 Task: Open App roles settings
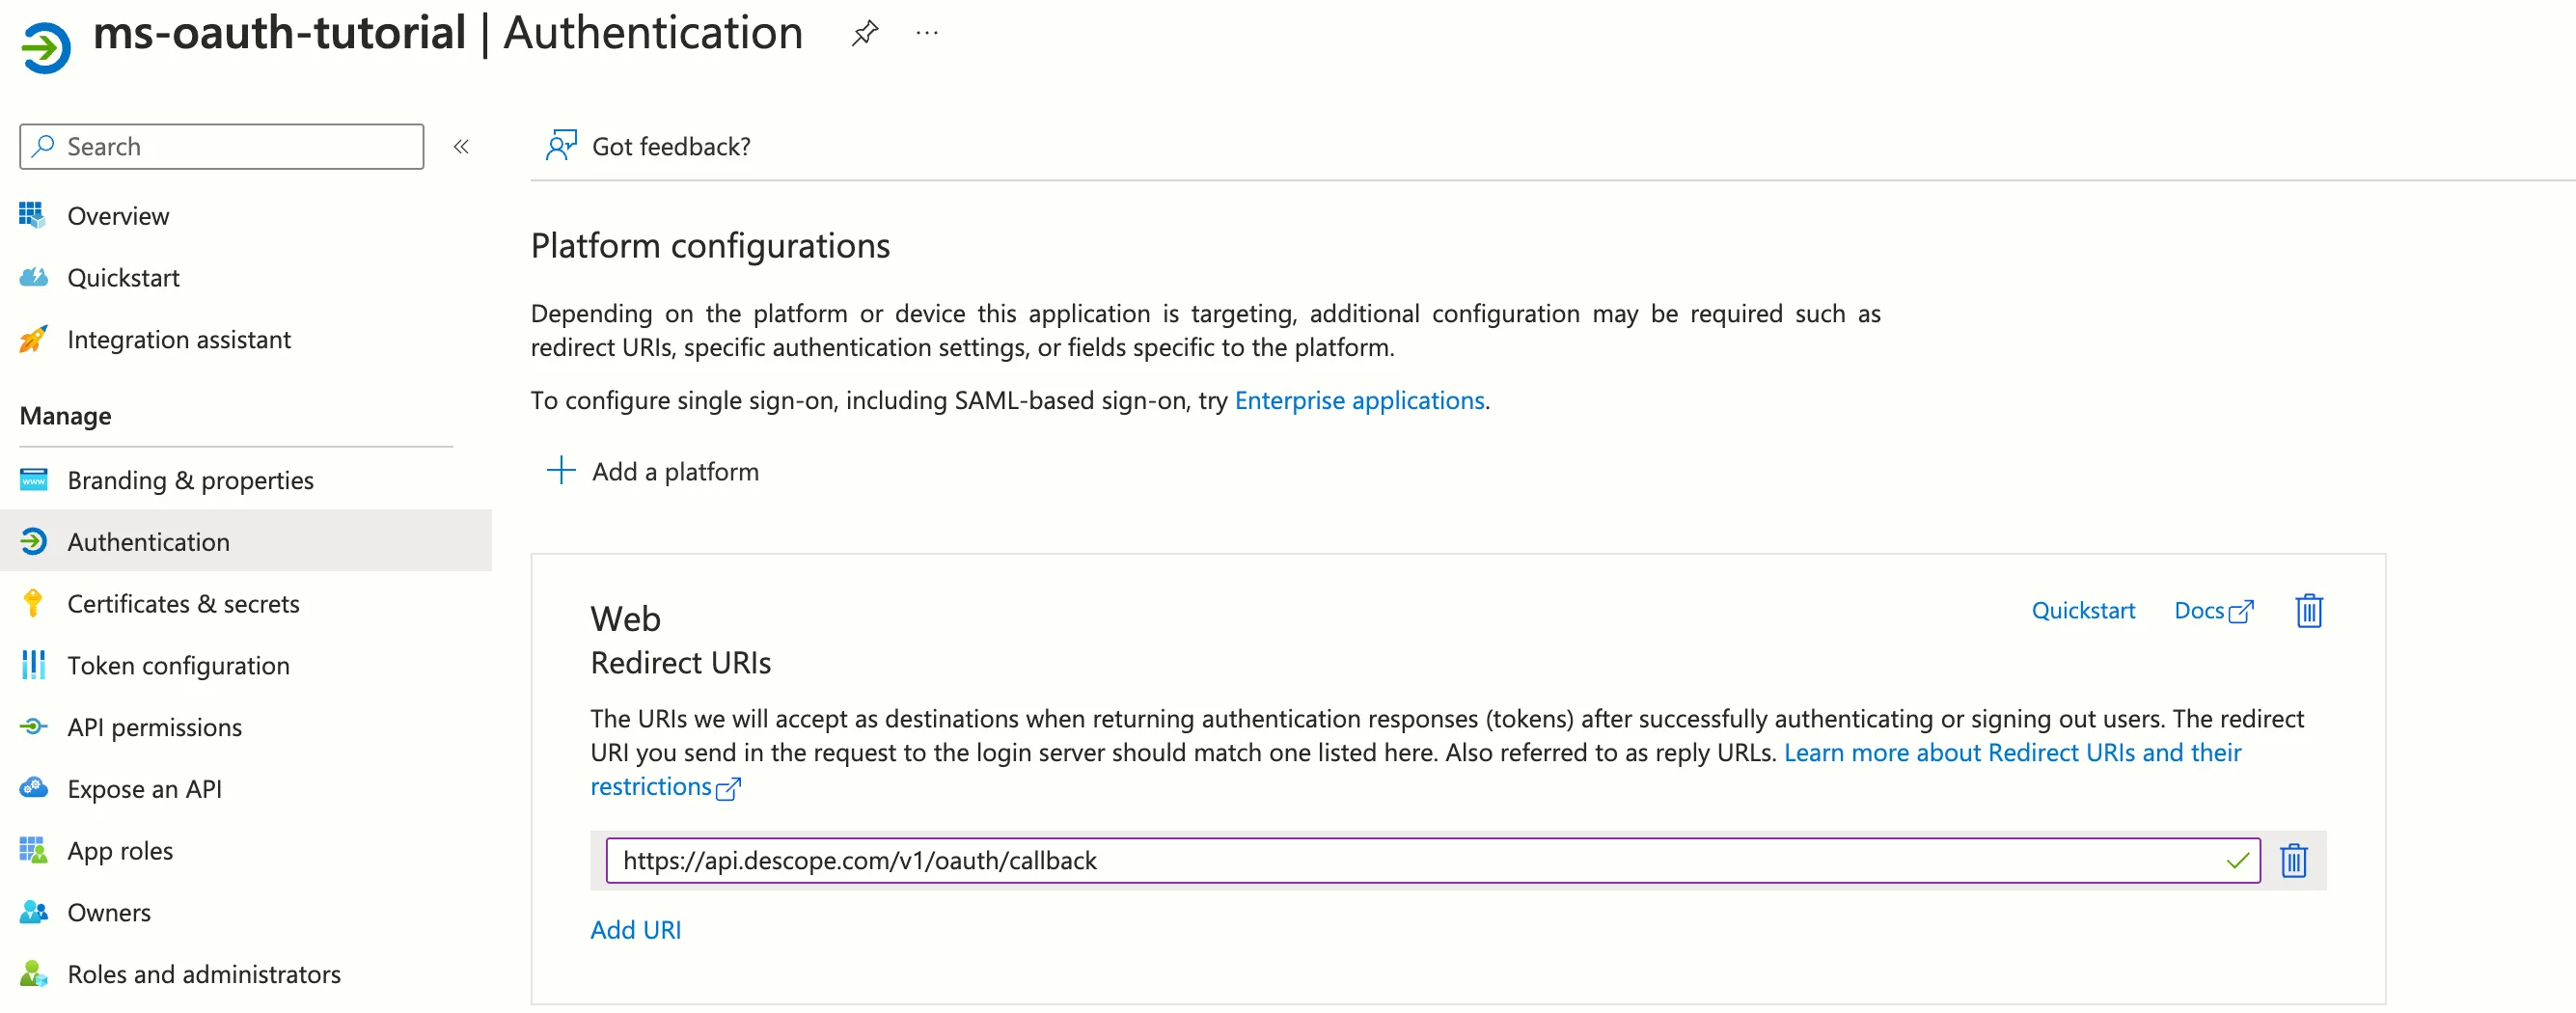[x=119, y=850]
